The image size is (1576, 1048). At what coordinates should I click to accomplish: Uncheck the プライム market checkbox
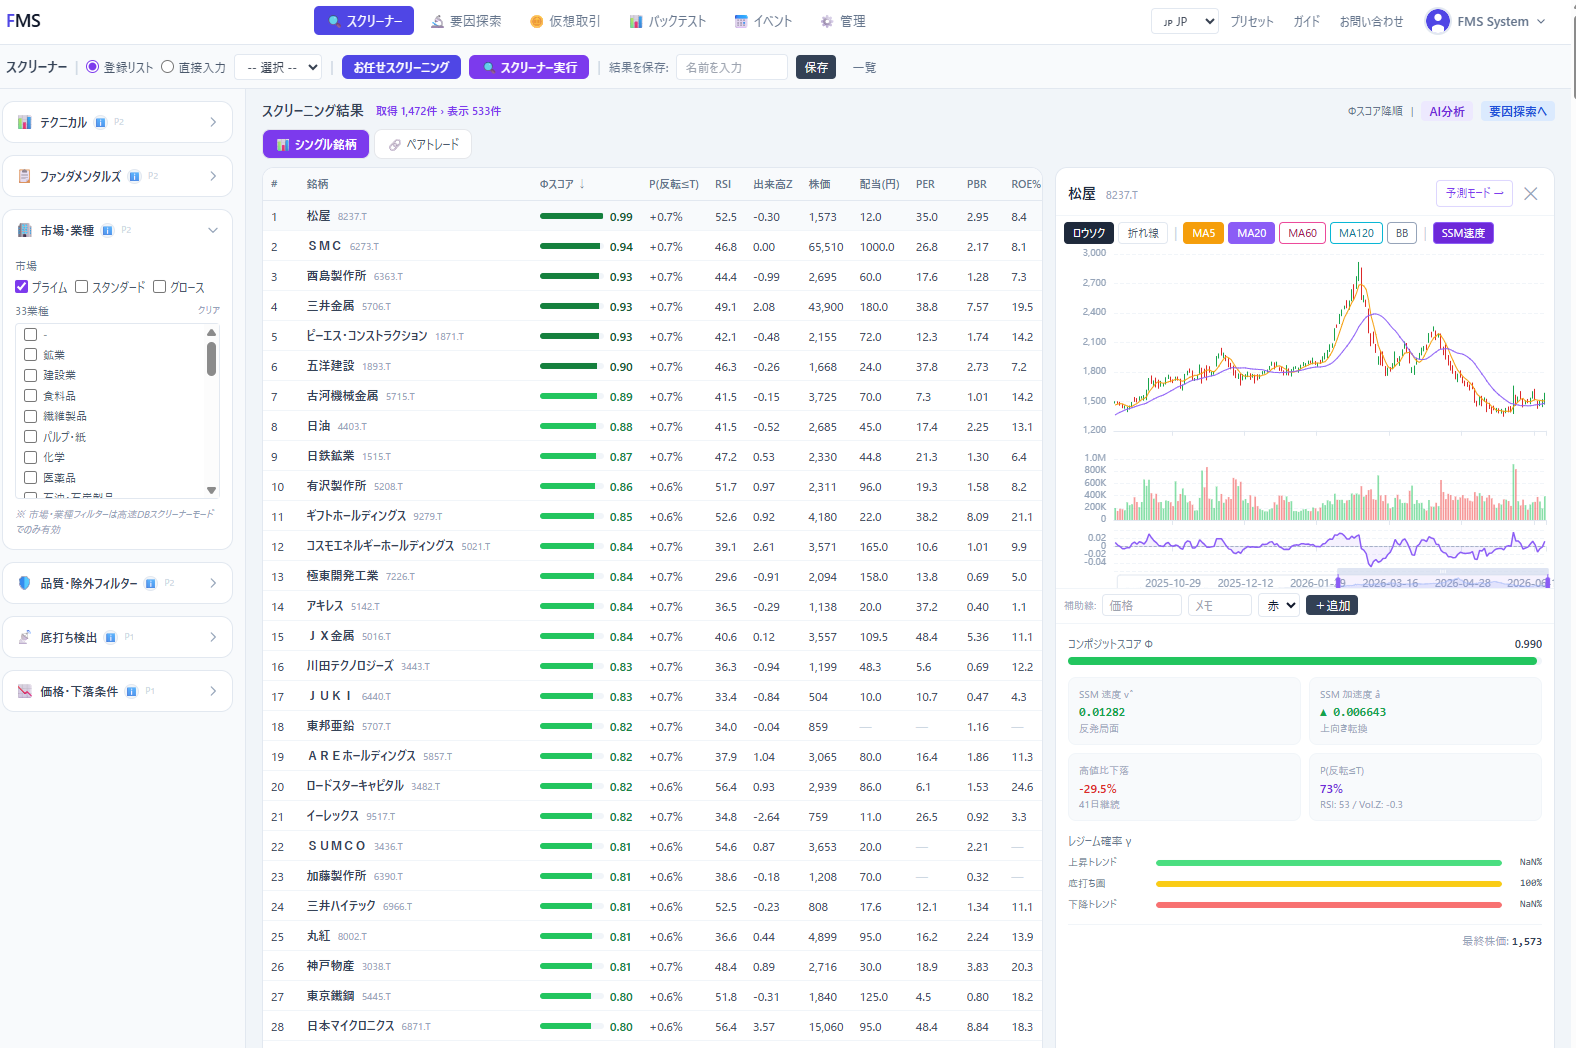coord(22,287)
